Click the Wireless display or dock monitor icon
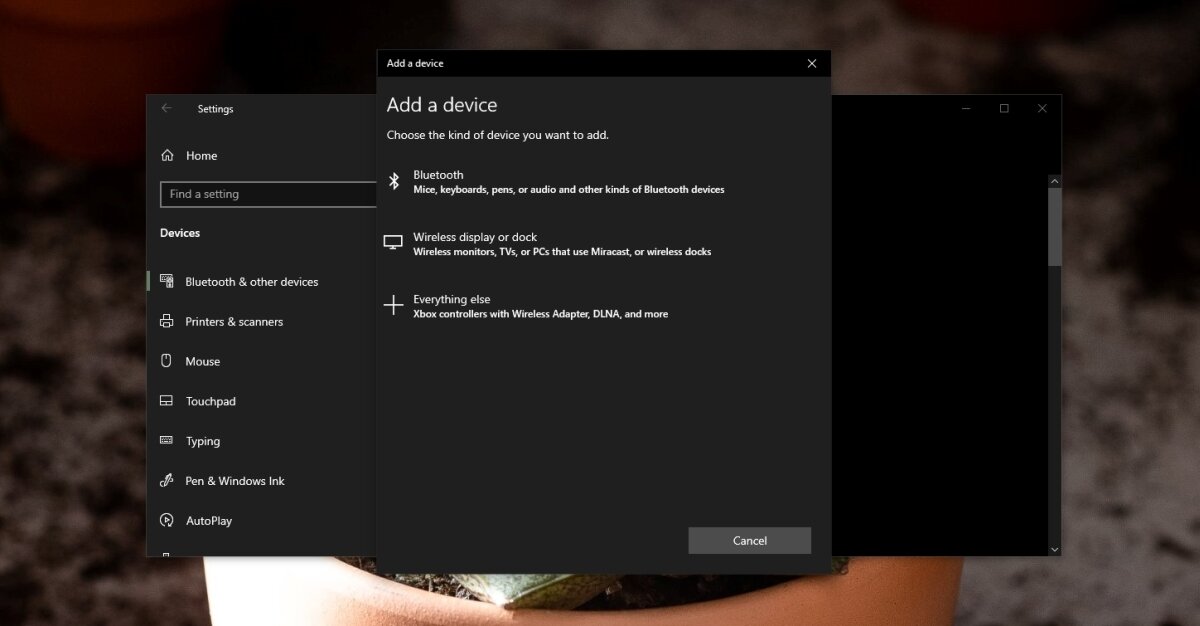Screen dimensions: 1200x626 coord(393,242)
